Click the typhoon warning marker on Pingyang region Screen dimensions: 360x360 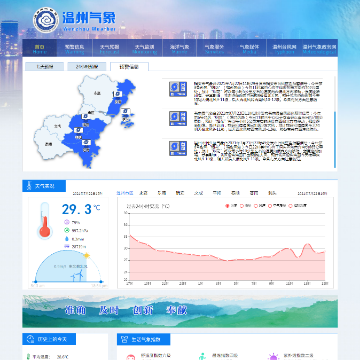pos(78,130)
